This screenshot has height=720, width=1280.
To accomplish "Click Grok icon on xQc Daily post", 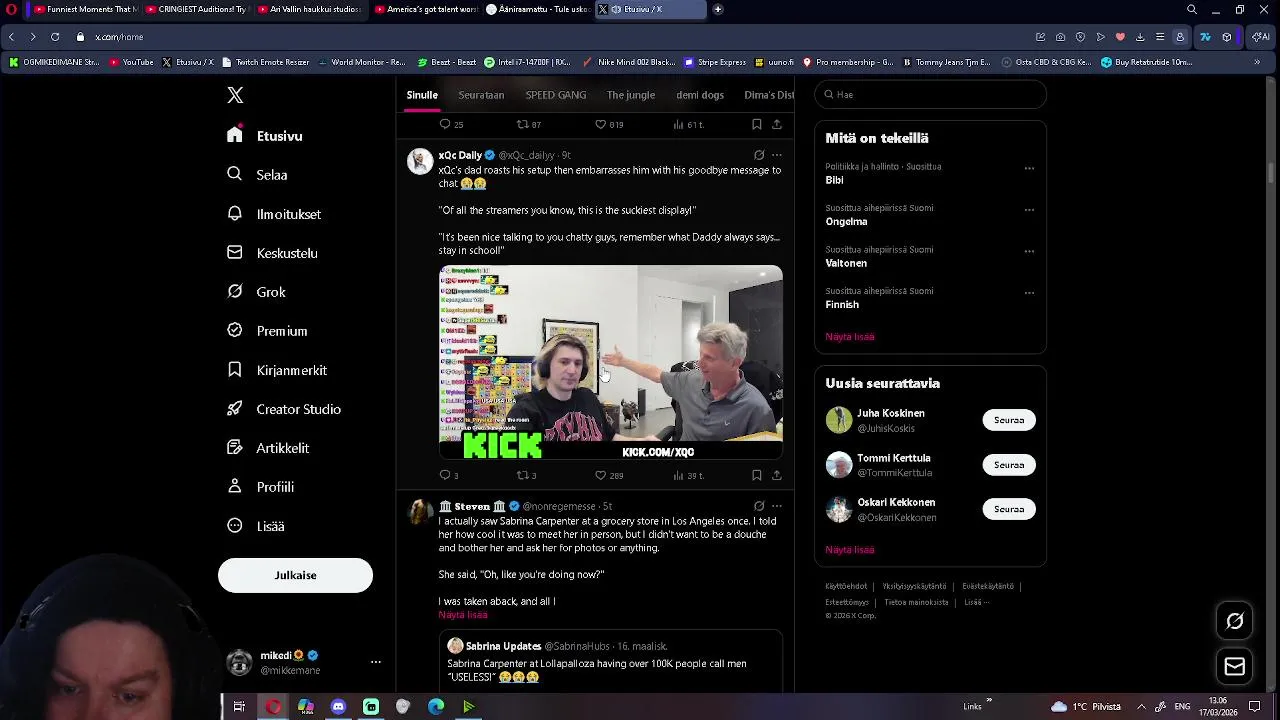I will [x=759, y=155].
